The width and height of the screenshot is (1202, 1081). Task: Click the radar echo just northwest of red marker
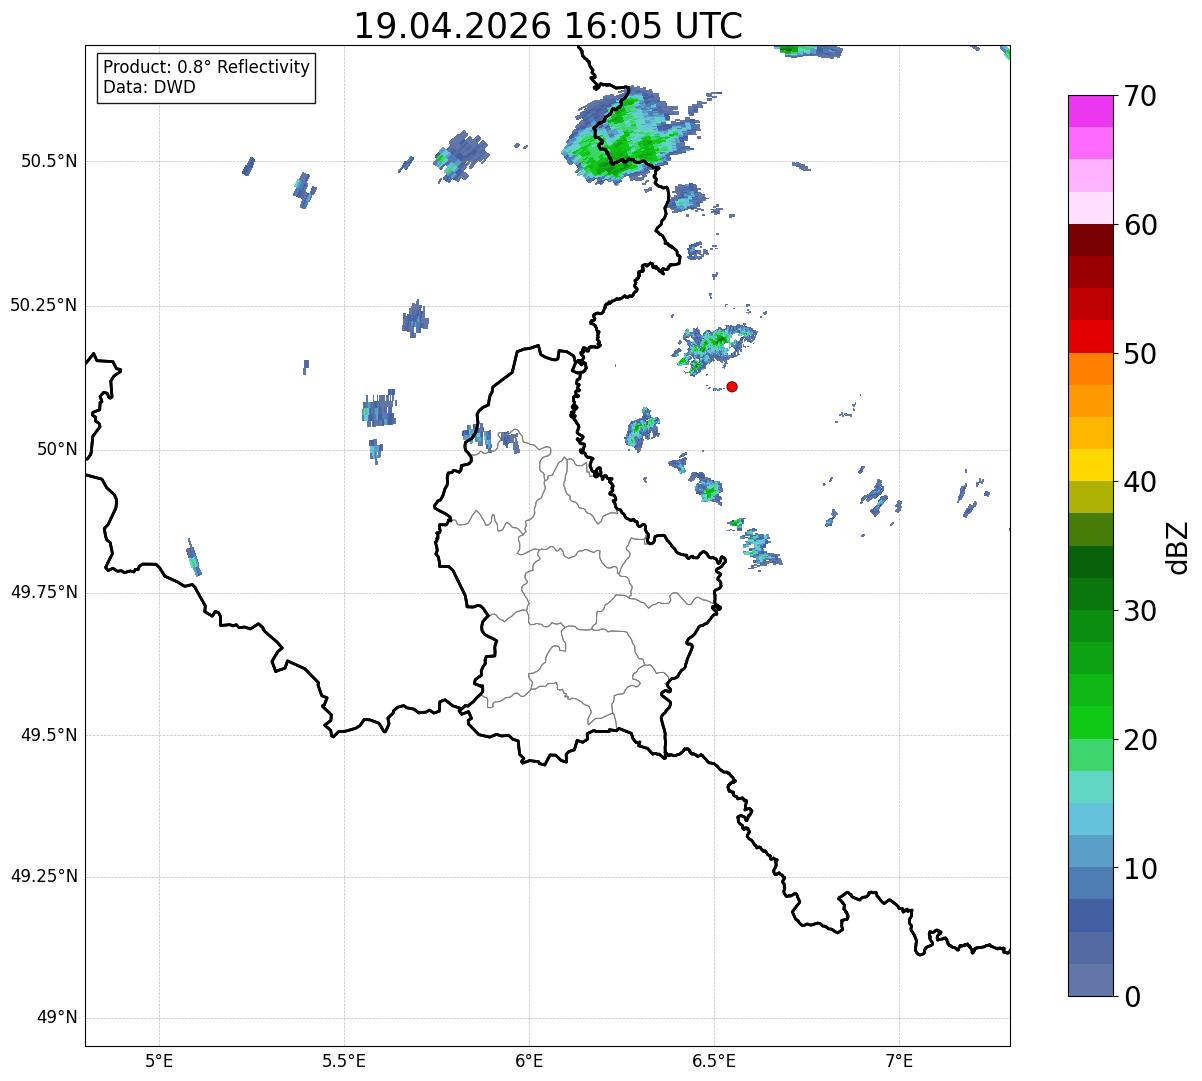[x=716, y=346]
